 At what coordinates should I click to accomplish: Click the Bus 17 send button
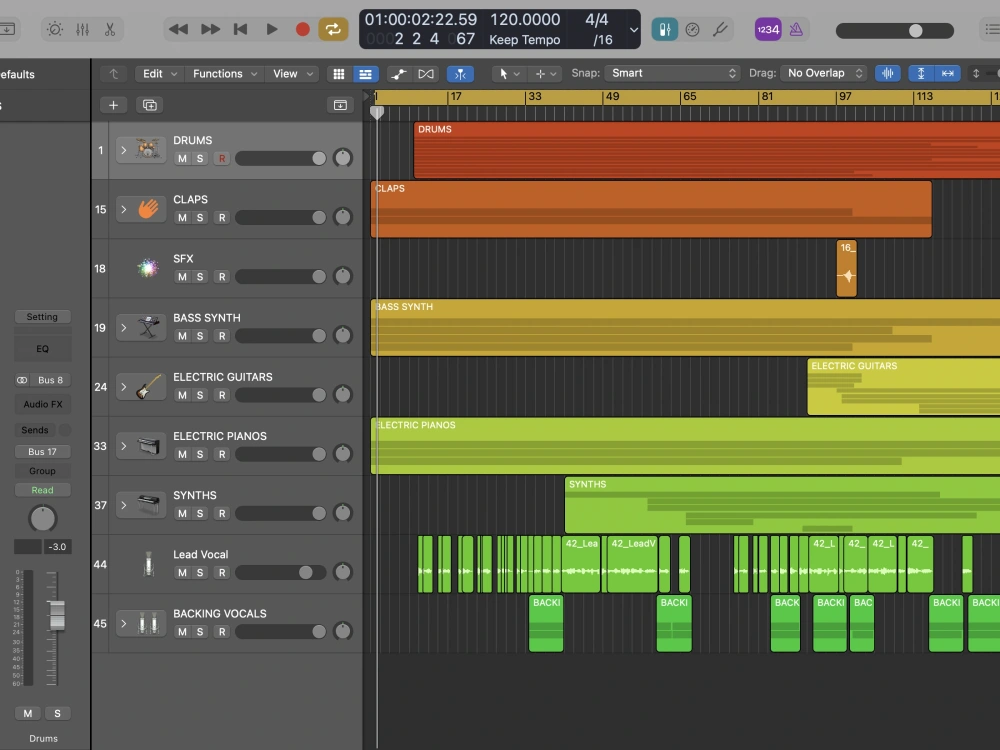pyautogui.click(x=42, y=452)
